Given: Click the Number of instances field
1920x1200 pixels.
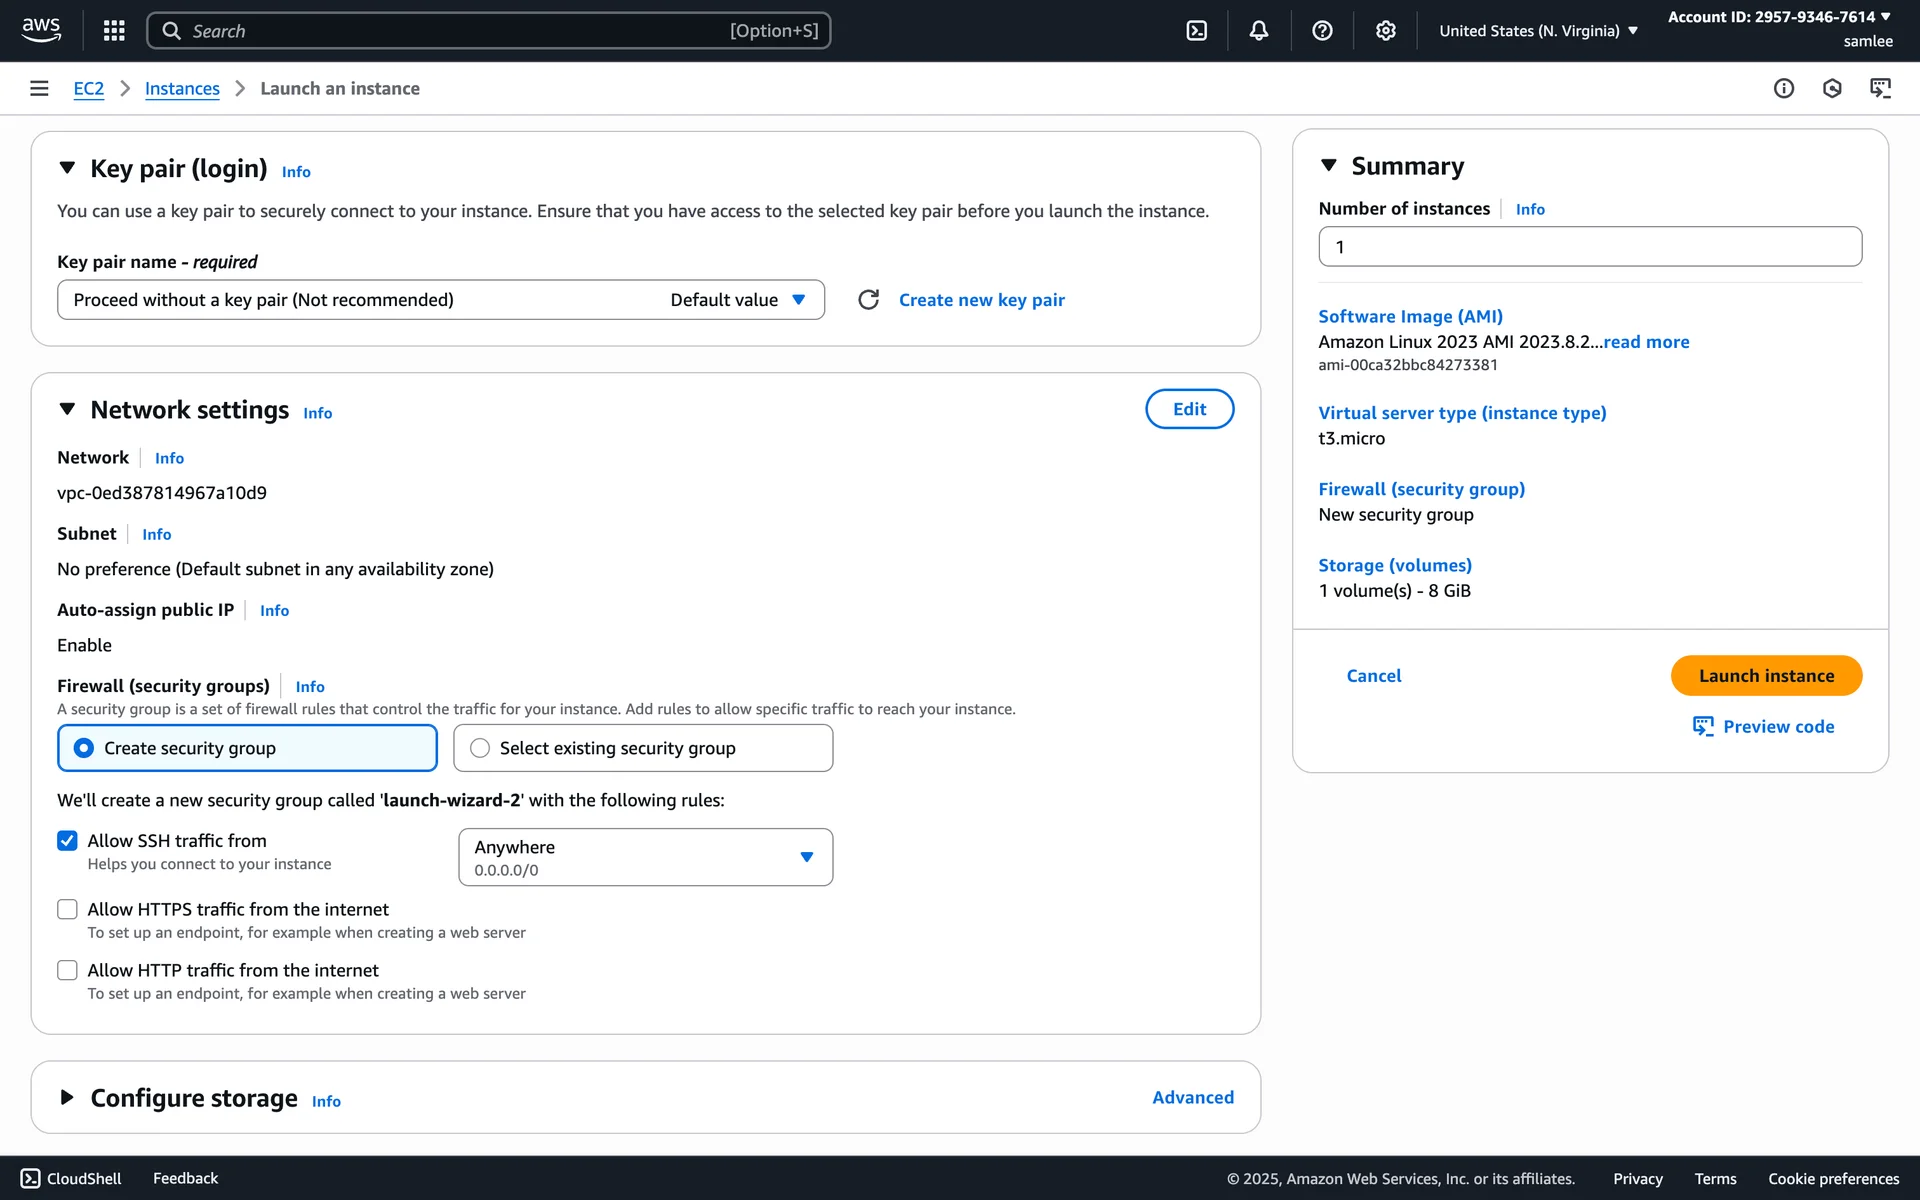Looking at the screenshot, I should click(x=1589, y=247).
